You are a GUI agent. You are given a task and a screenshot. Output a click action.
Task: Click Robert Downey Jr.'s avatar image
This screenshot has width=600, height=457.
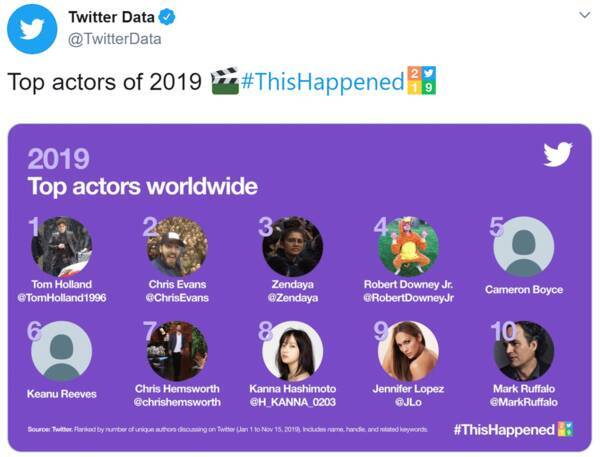pos(408,246)
